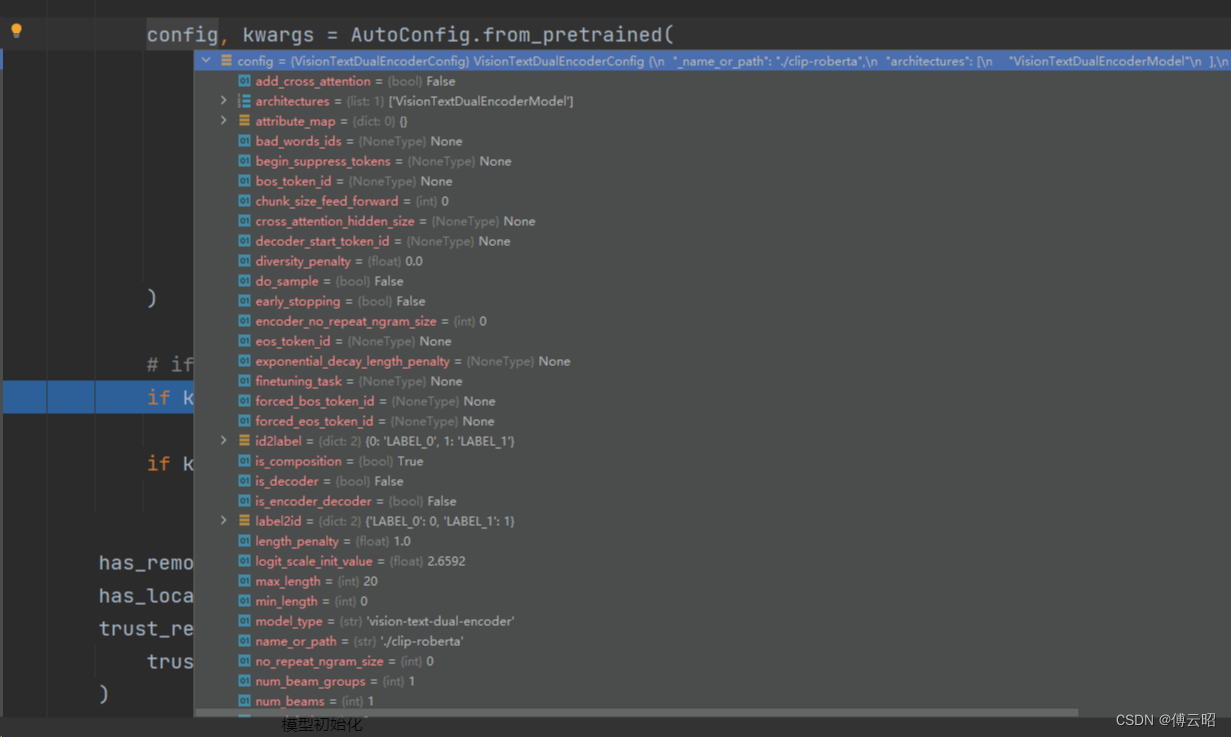Expand the architectures list

click(x=224, y=101)
